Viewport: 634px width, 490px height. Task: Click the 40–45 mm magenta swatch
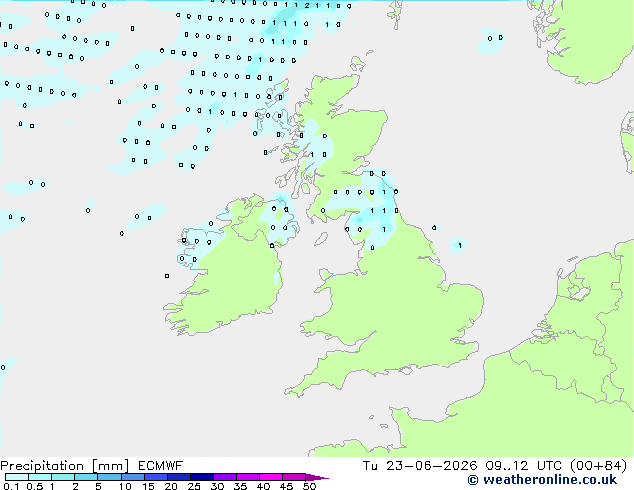pos(271,477)
